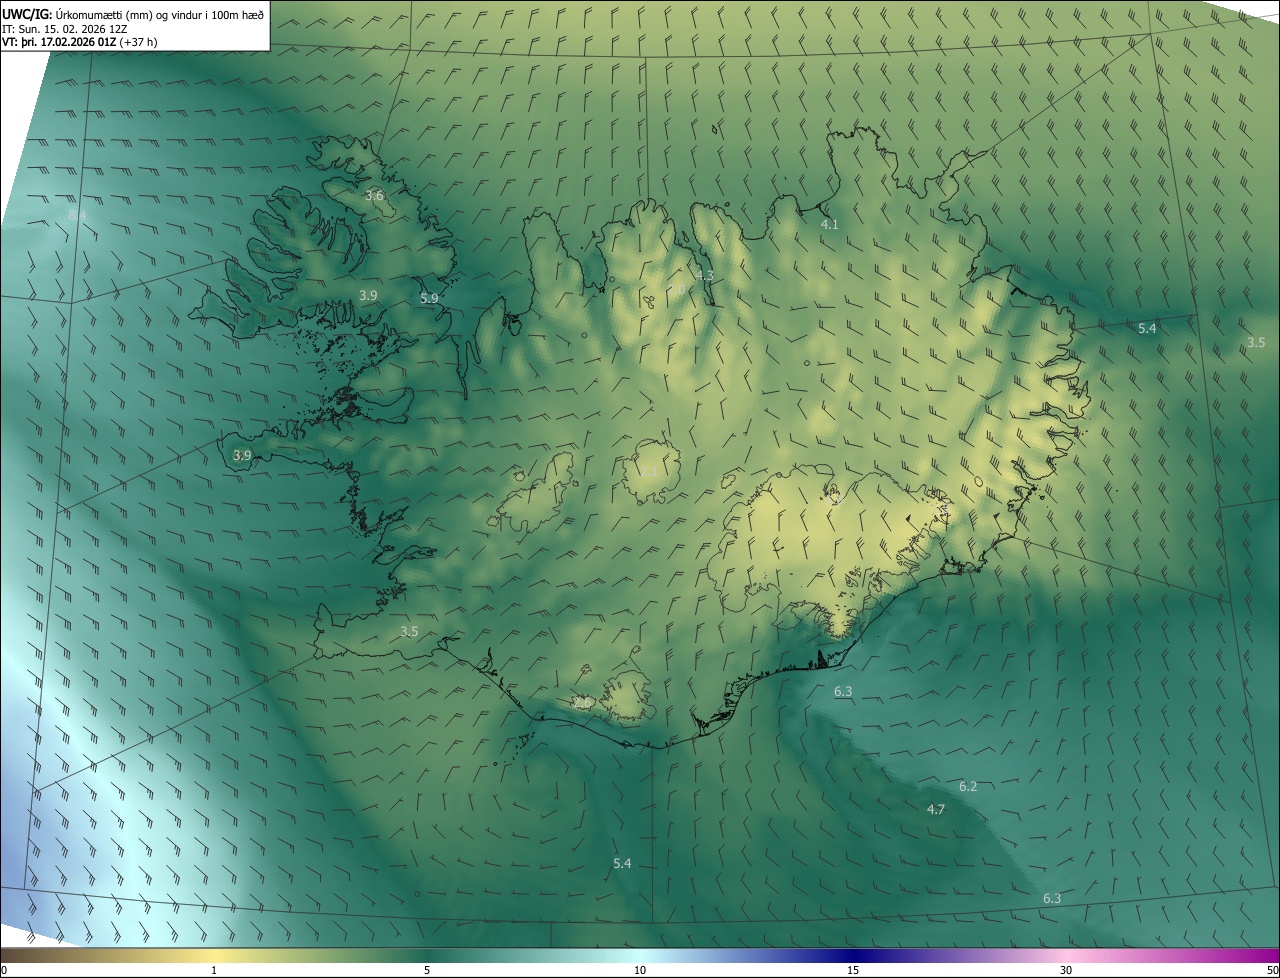Viewport: 1280px width, 978px height.
Task: Click the "1" tick on the color scale
Action: (x=214, y=970)
